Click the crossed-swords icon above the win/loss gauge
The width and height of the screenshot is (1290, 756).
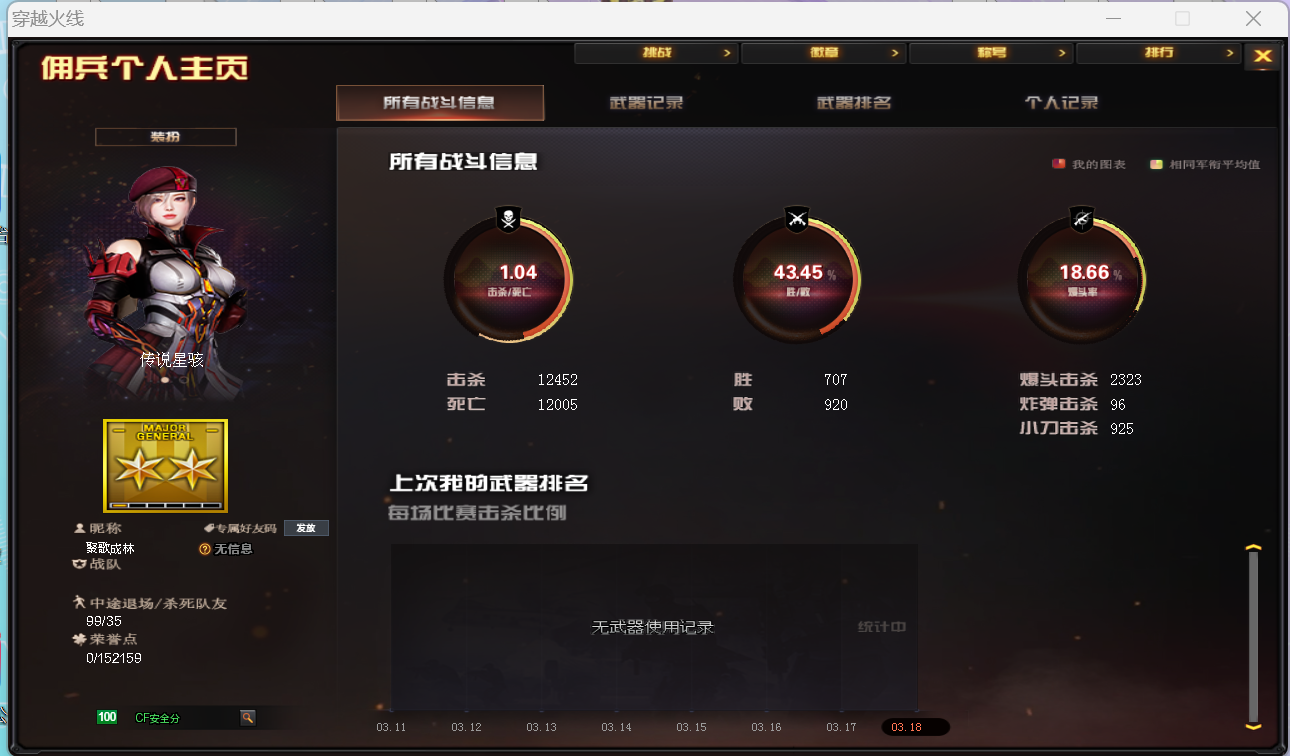click(797, 219)
